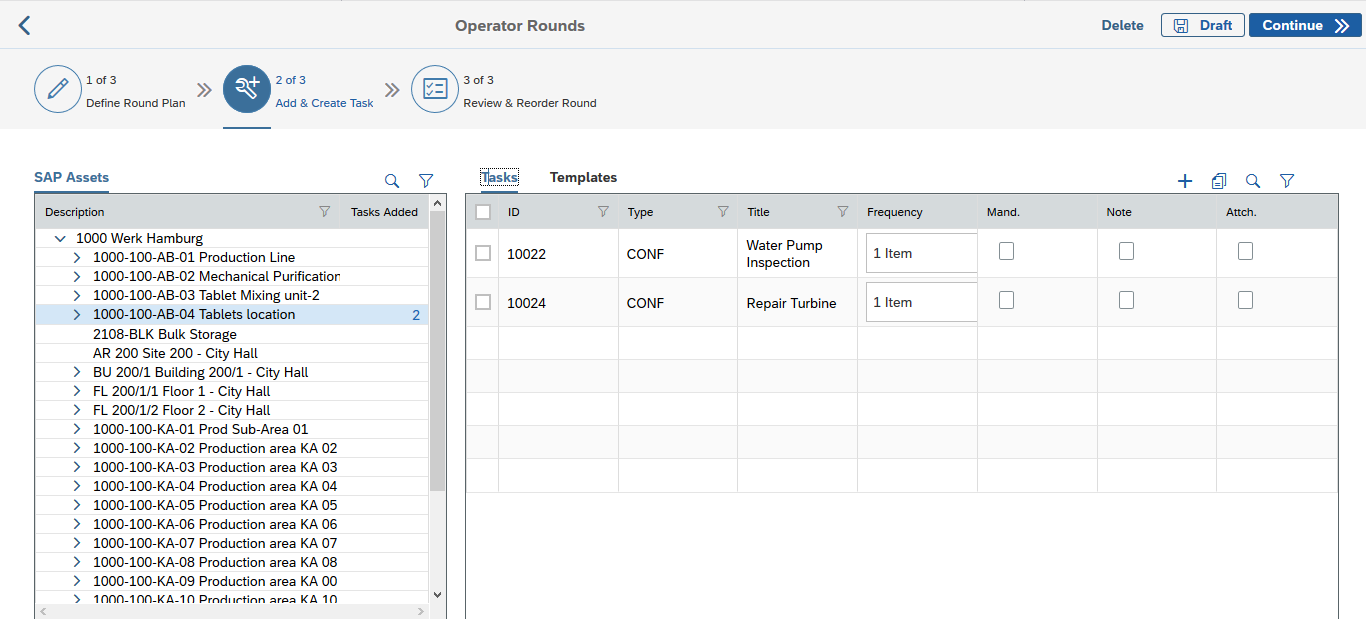This screenshot has width=1366, height=619.
Task: Collapse the 1000 Werk Hamburg node
Action: pos(60,239)
